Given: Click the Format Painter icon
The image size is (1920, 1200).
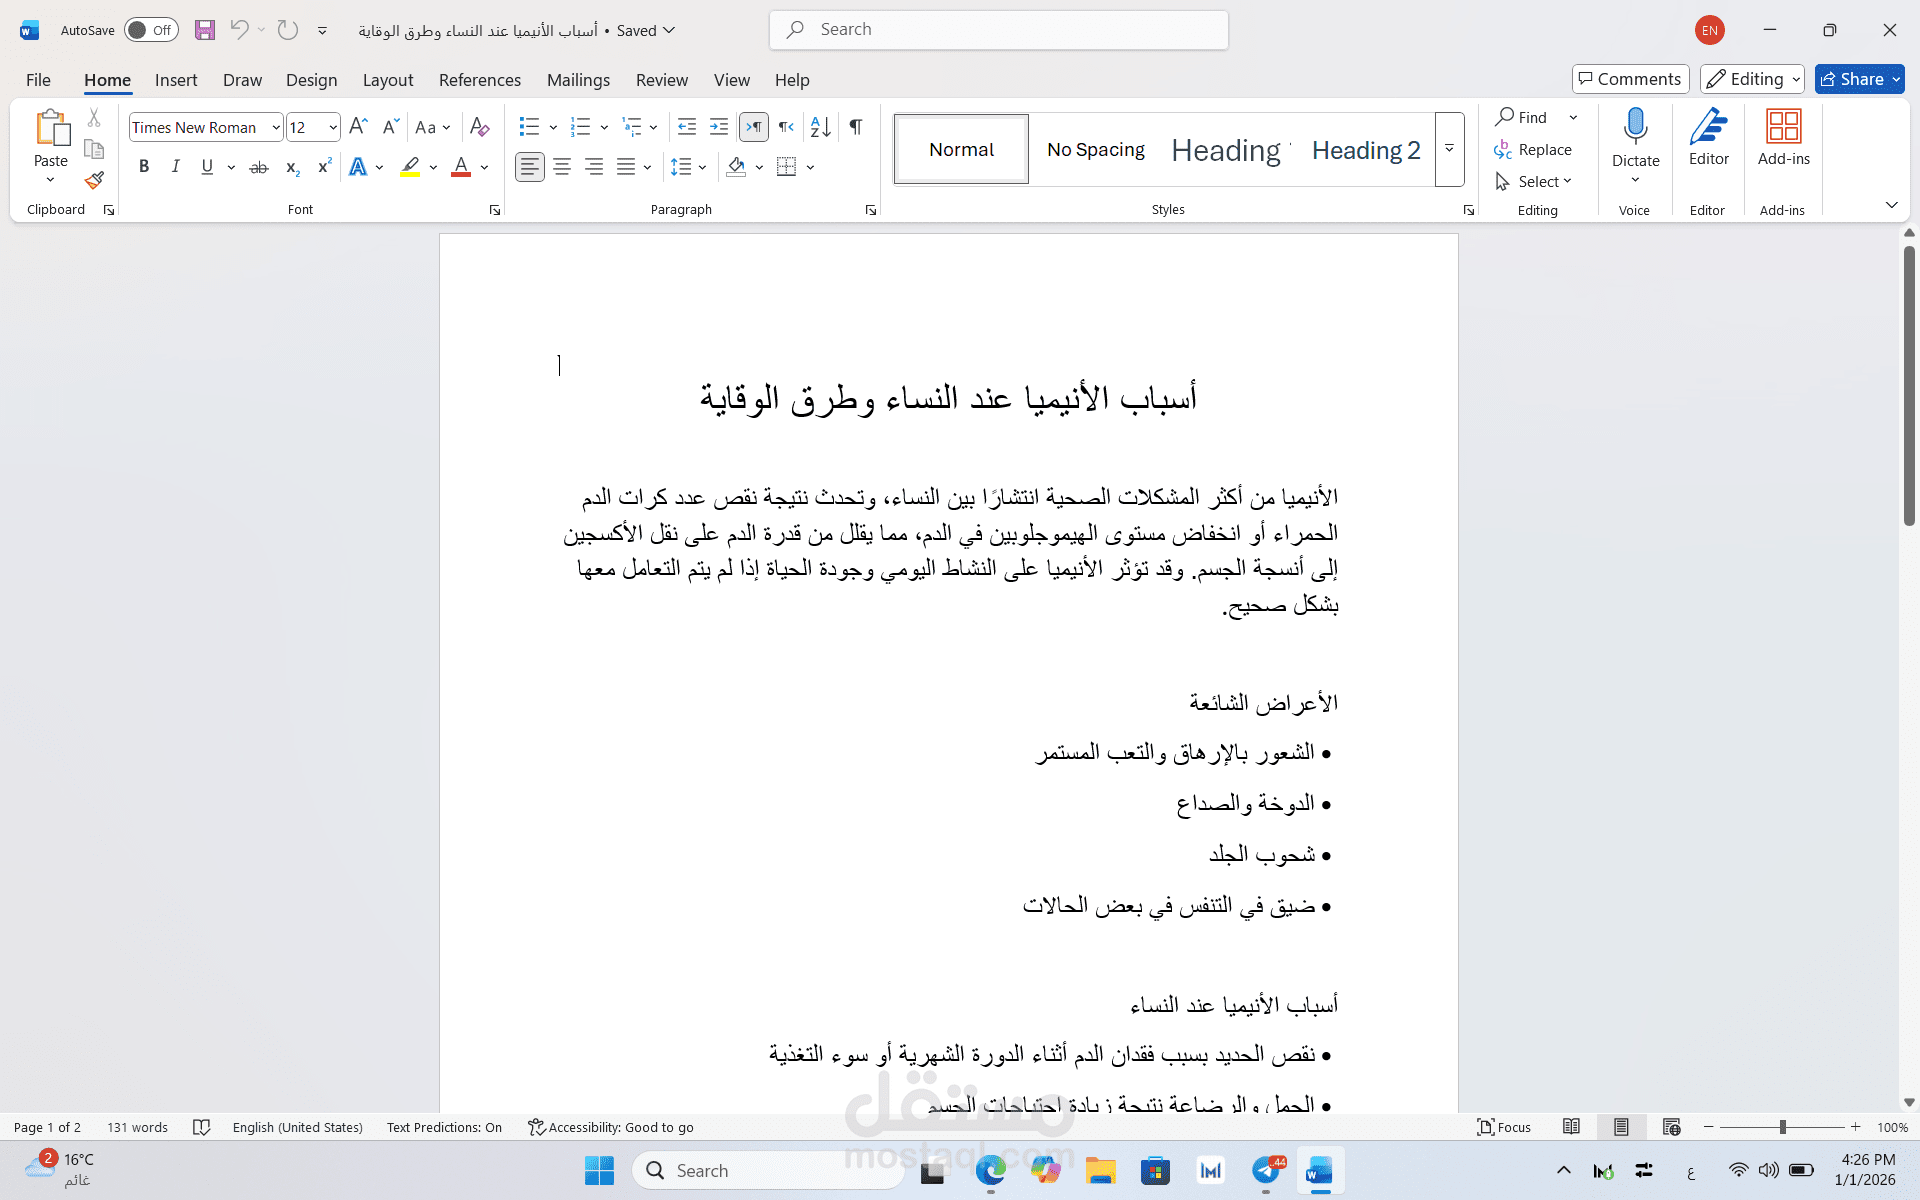Looking at the screenshot, I should (x=93, y=181).
